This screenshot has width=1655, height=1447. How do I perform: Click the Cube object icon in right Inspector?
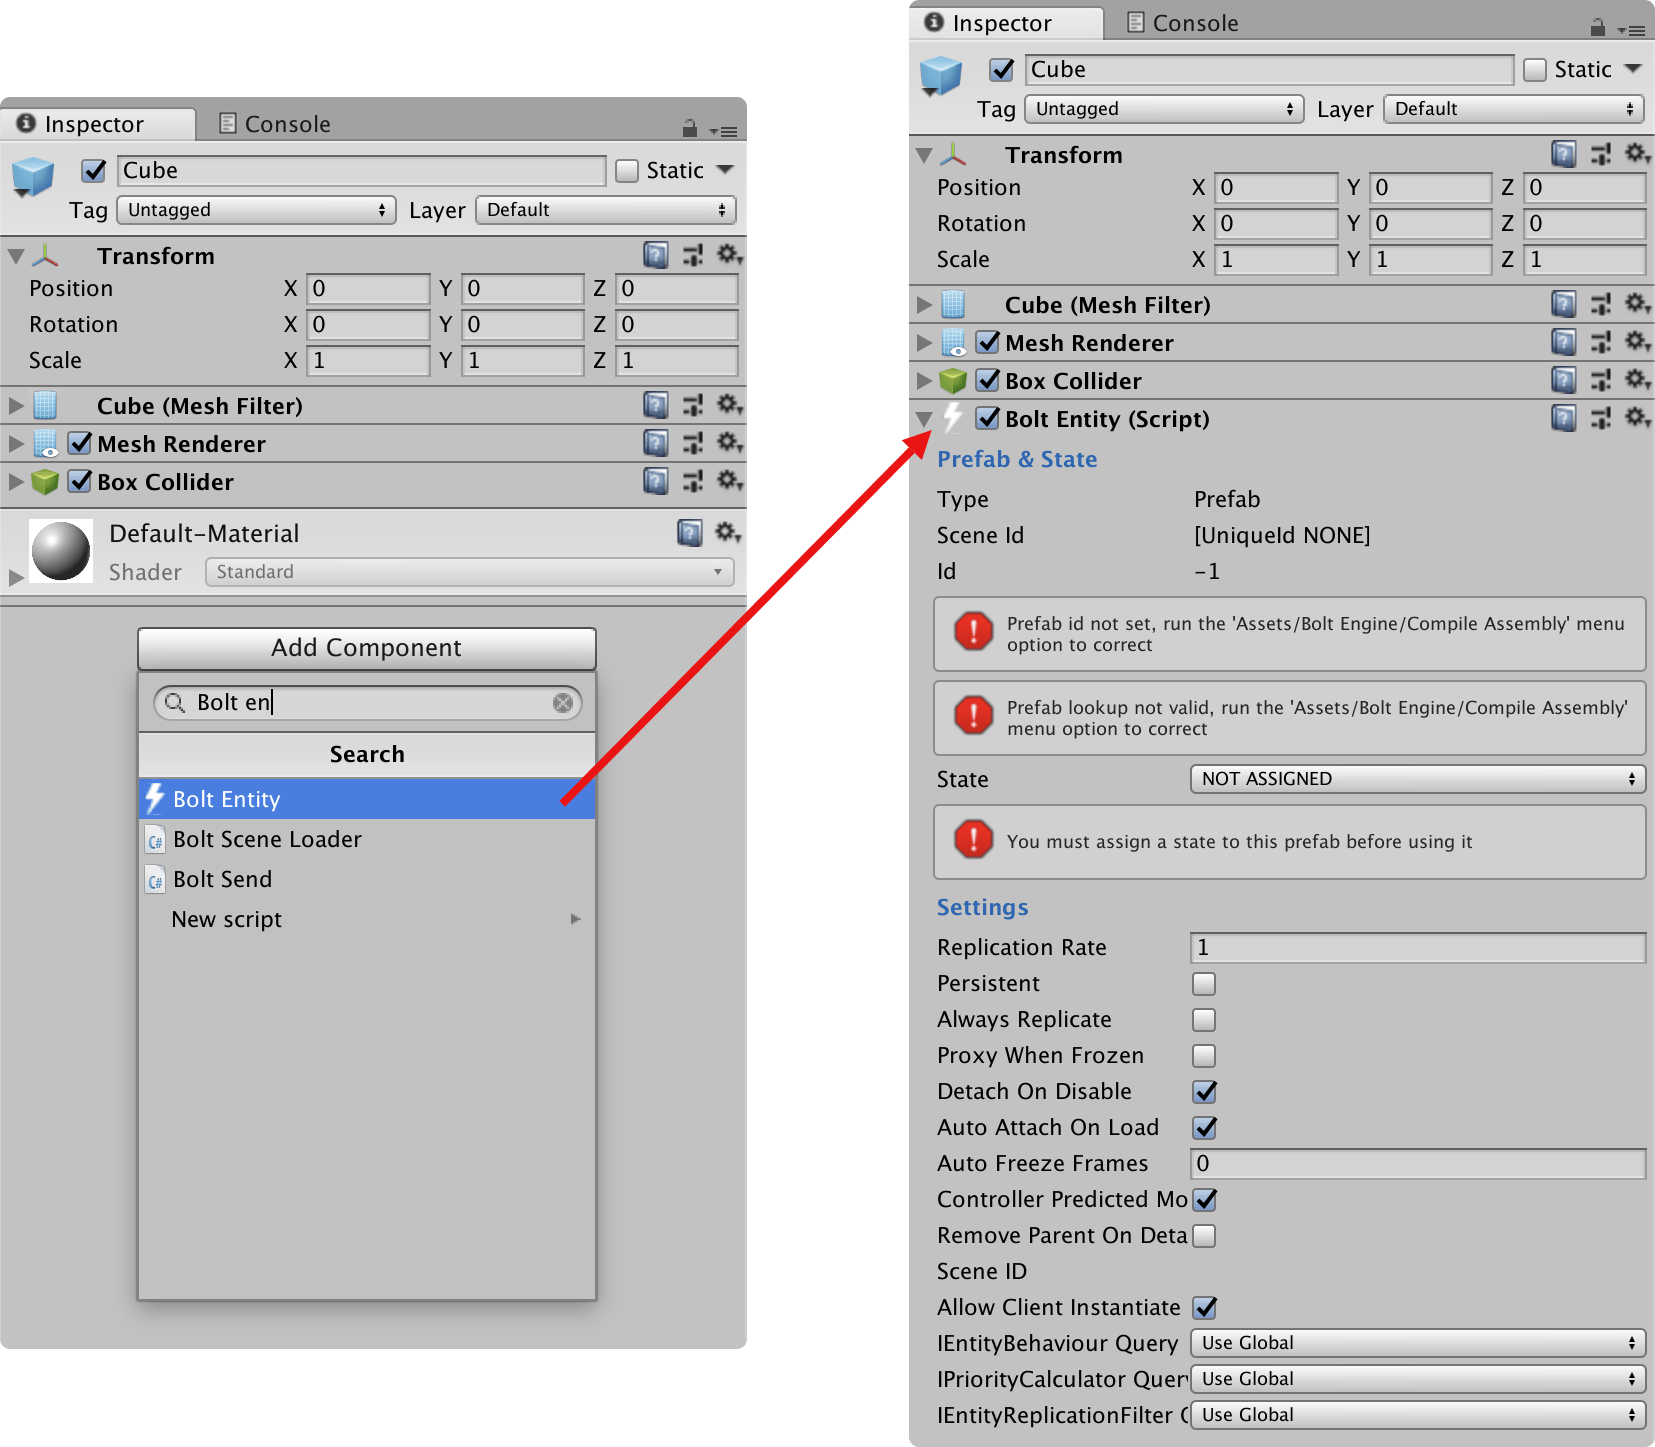pos(941,77)
